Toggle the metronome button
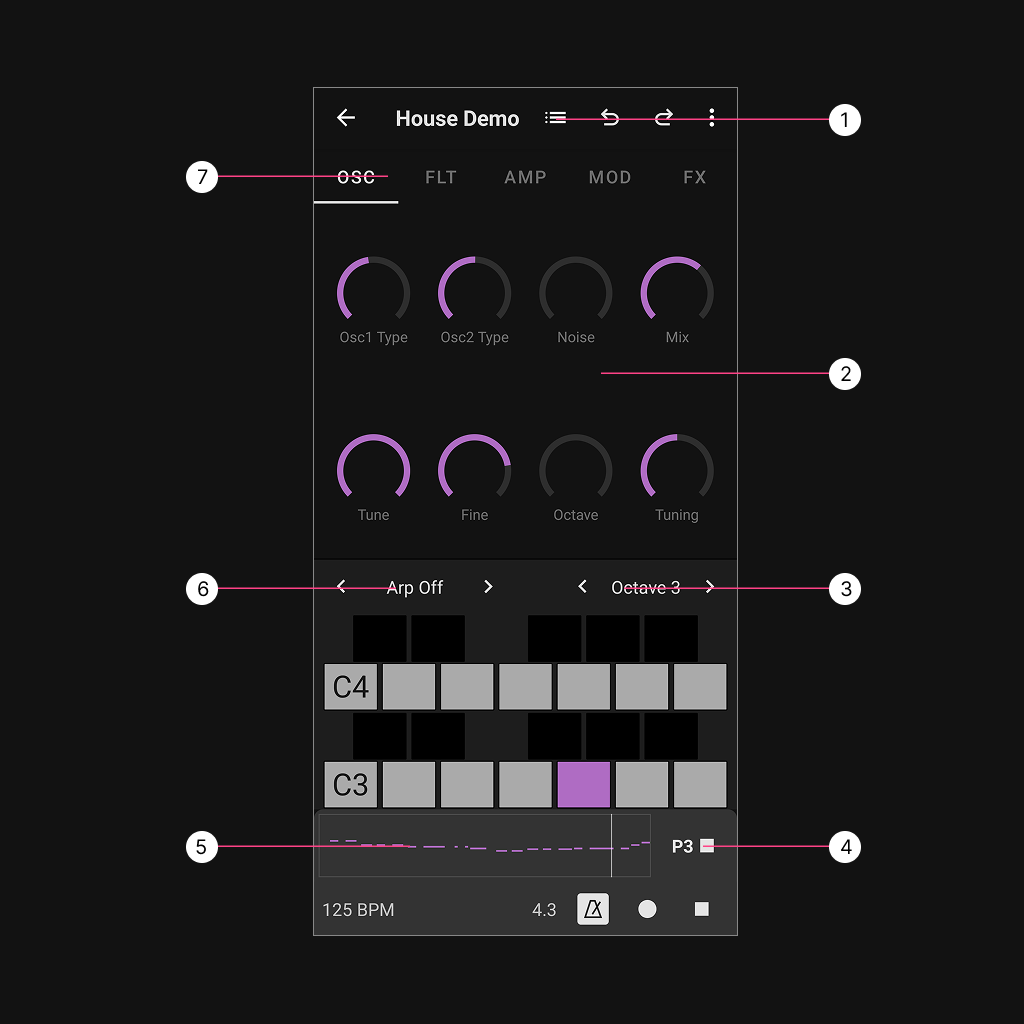 point(593,909)
